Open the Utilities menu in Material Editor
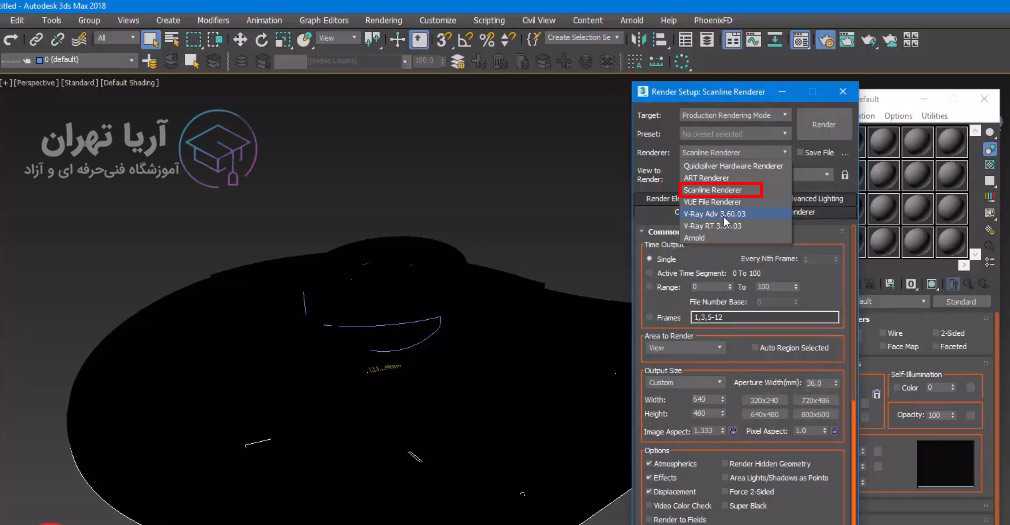 click(x=934, y=116)
